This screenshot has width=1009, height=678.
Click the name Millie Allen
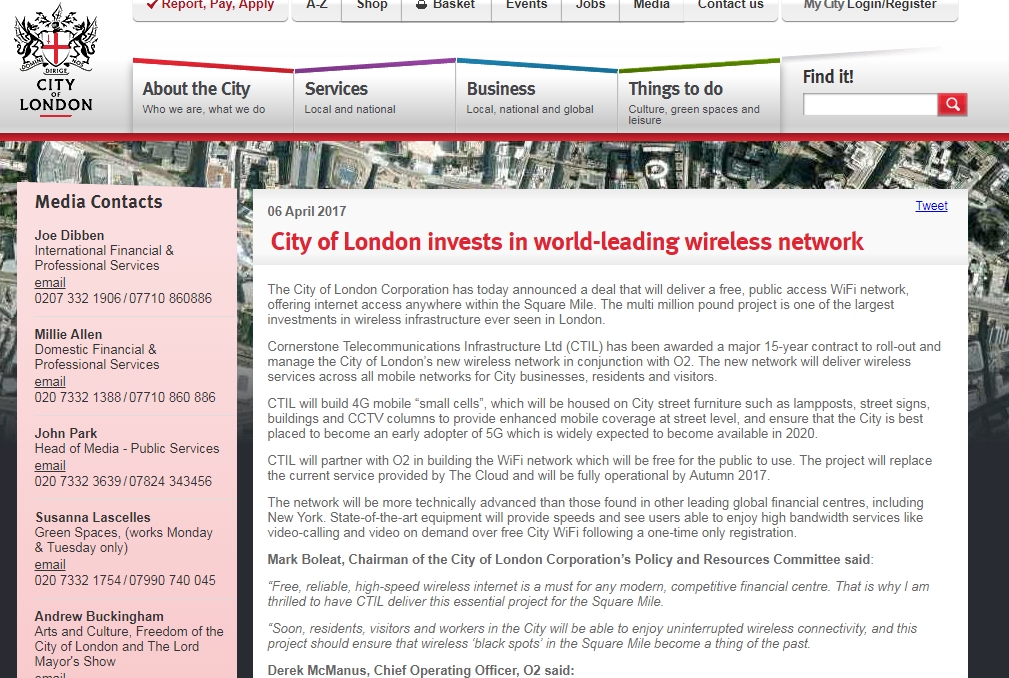tap(68, 334)
